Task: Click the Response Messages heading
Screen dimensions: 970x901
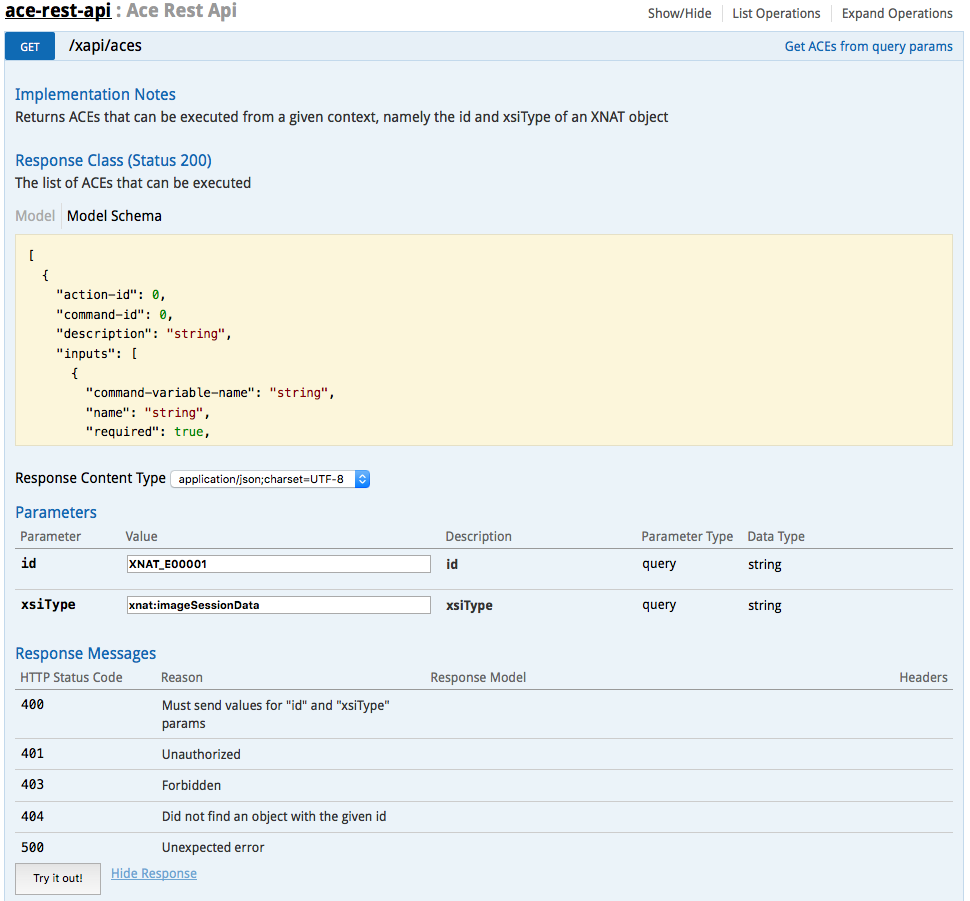Action: (x=86, y=653)
